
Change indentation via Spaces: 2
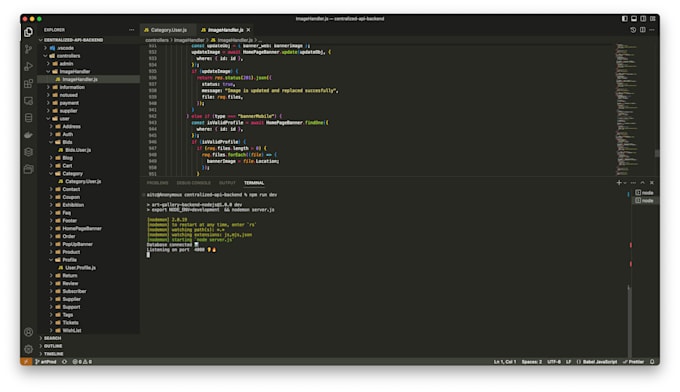[532, 362]
